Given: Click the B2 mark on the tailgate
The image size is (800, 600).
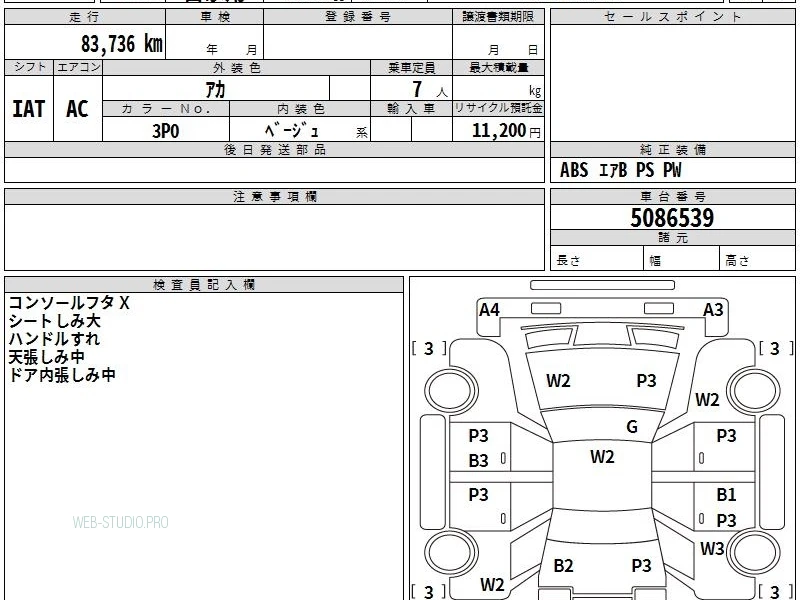Looking at the screenshot, I should 563,565.
